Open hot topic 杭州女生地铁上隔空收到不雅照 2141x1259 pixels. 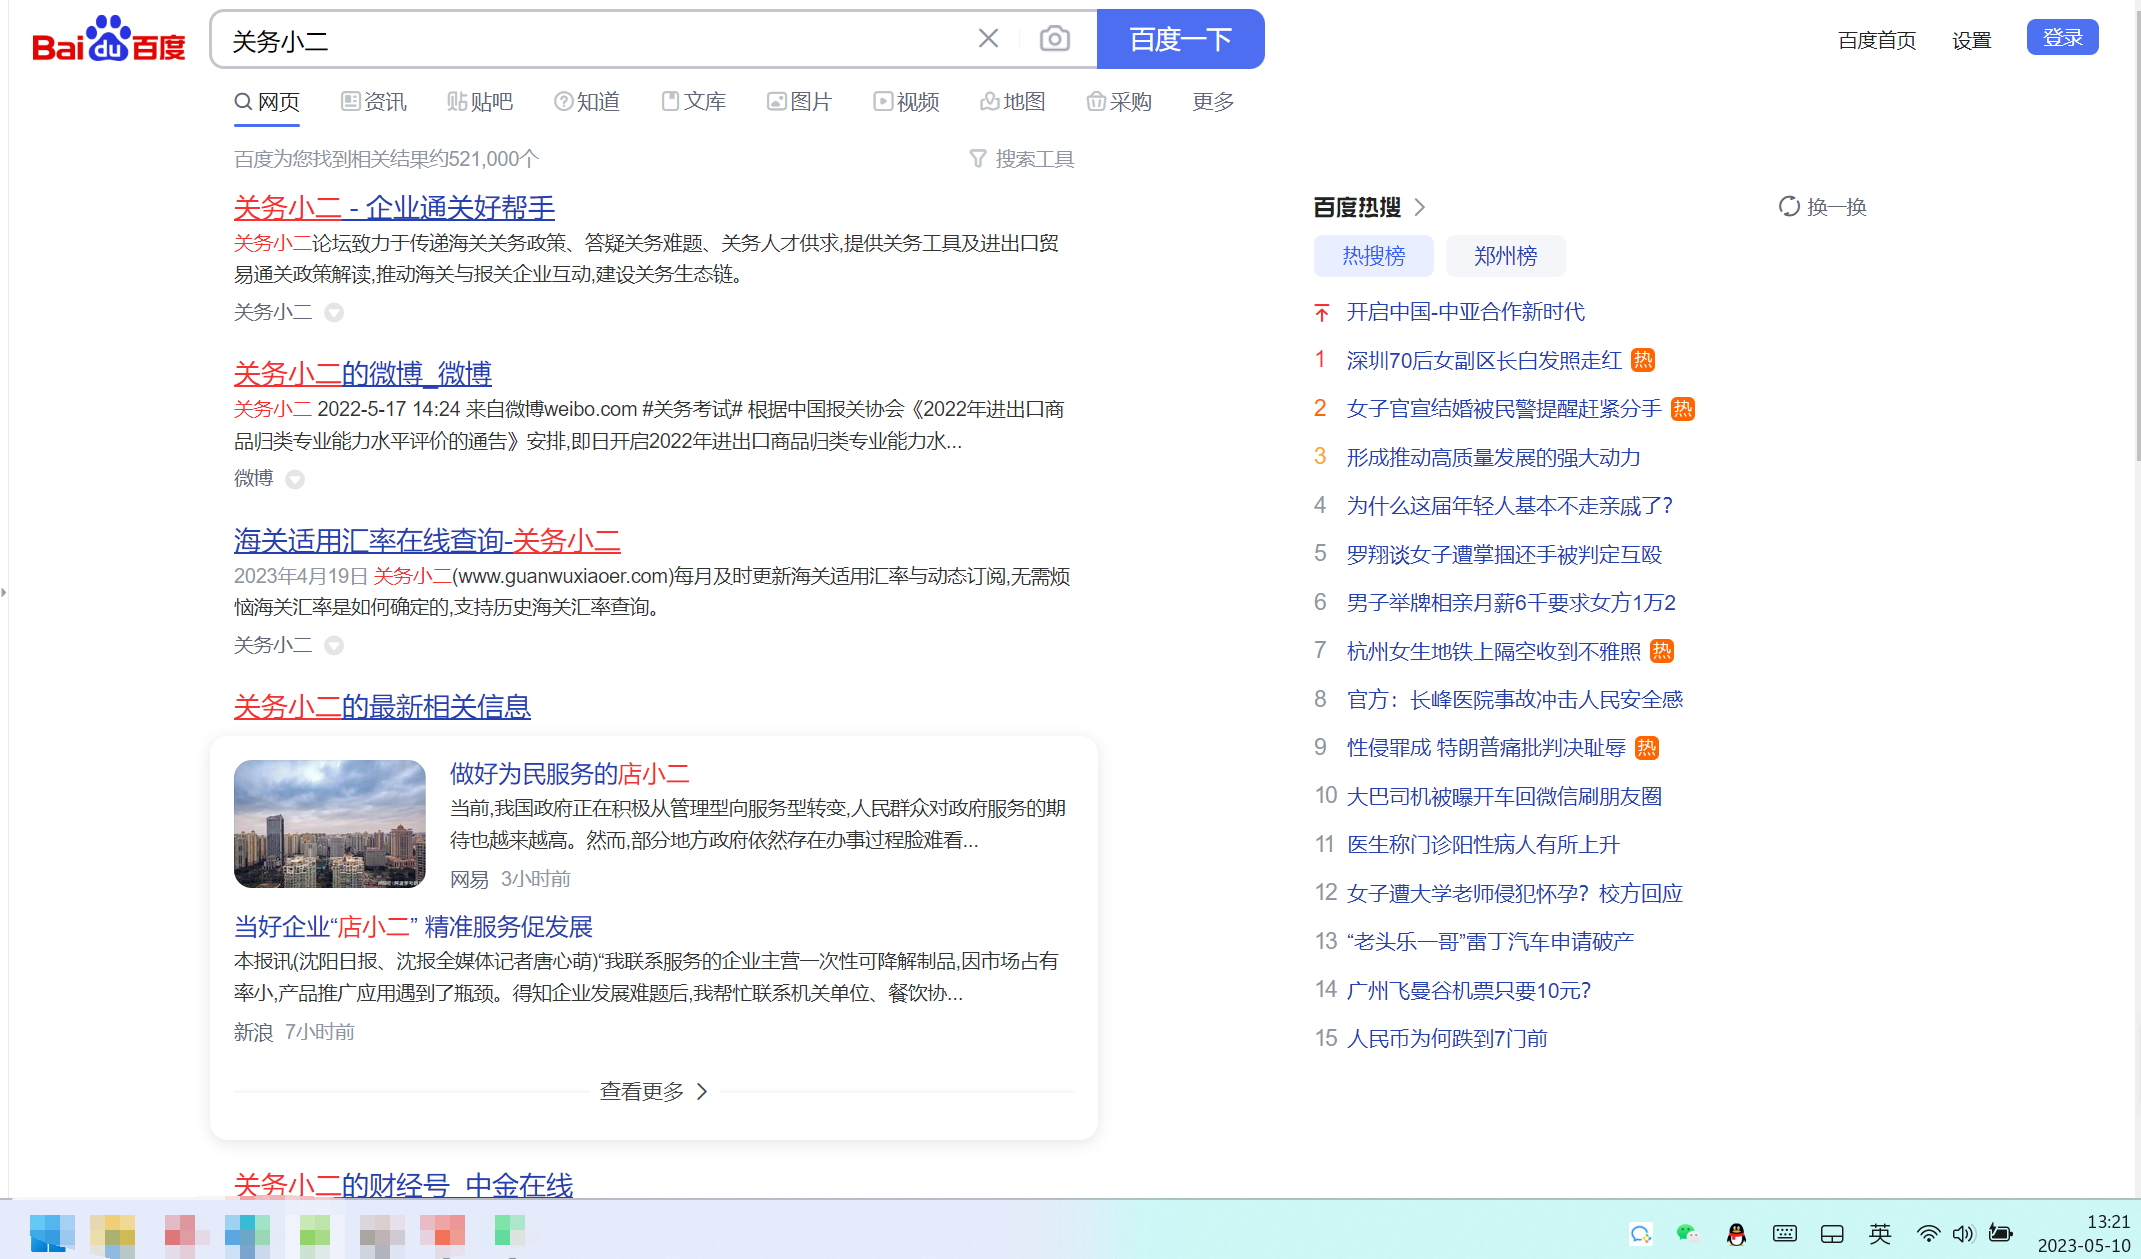coord(1493,650)
